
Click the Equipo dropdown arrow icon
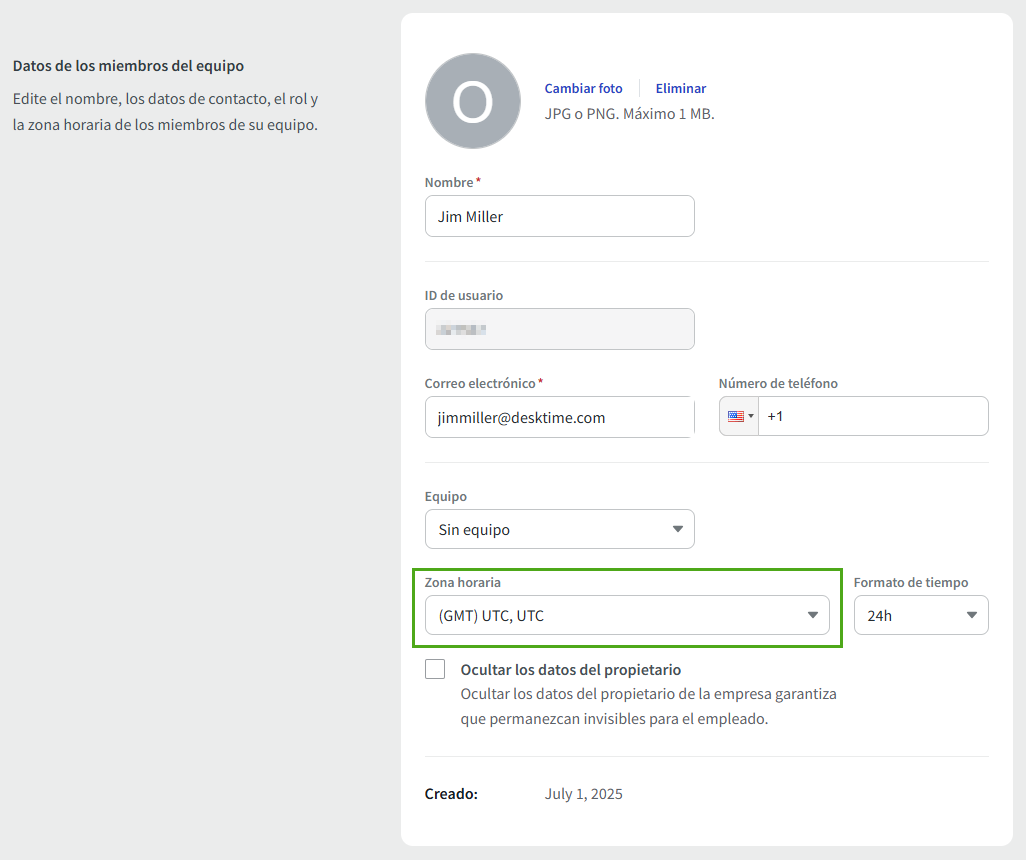(x=677, y=529)
